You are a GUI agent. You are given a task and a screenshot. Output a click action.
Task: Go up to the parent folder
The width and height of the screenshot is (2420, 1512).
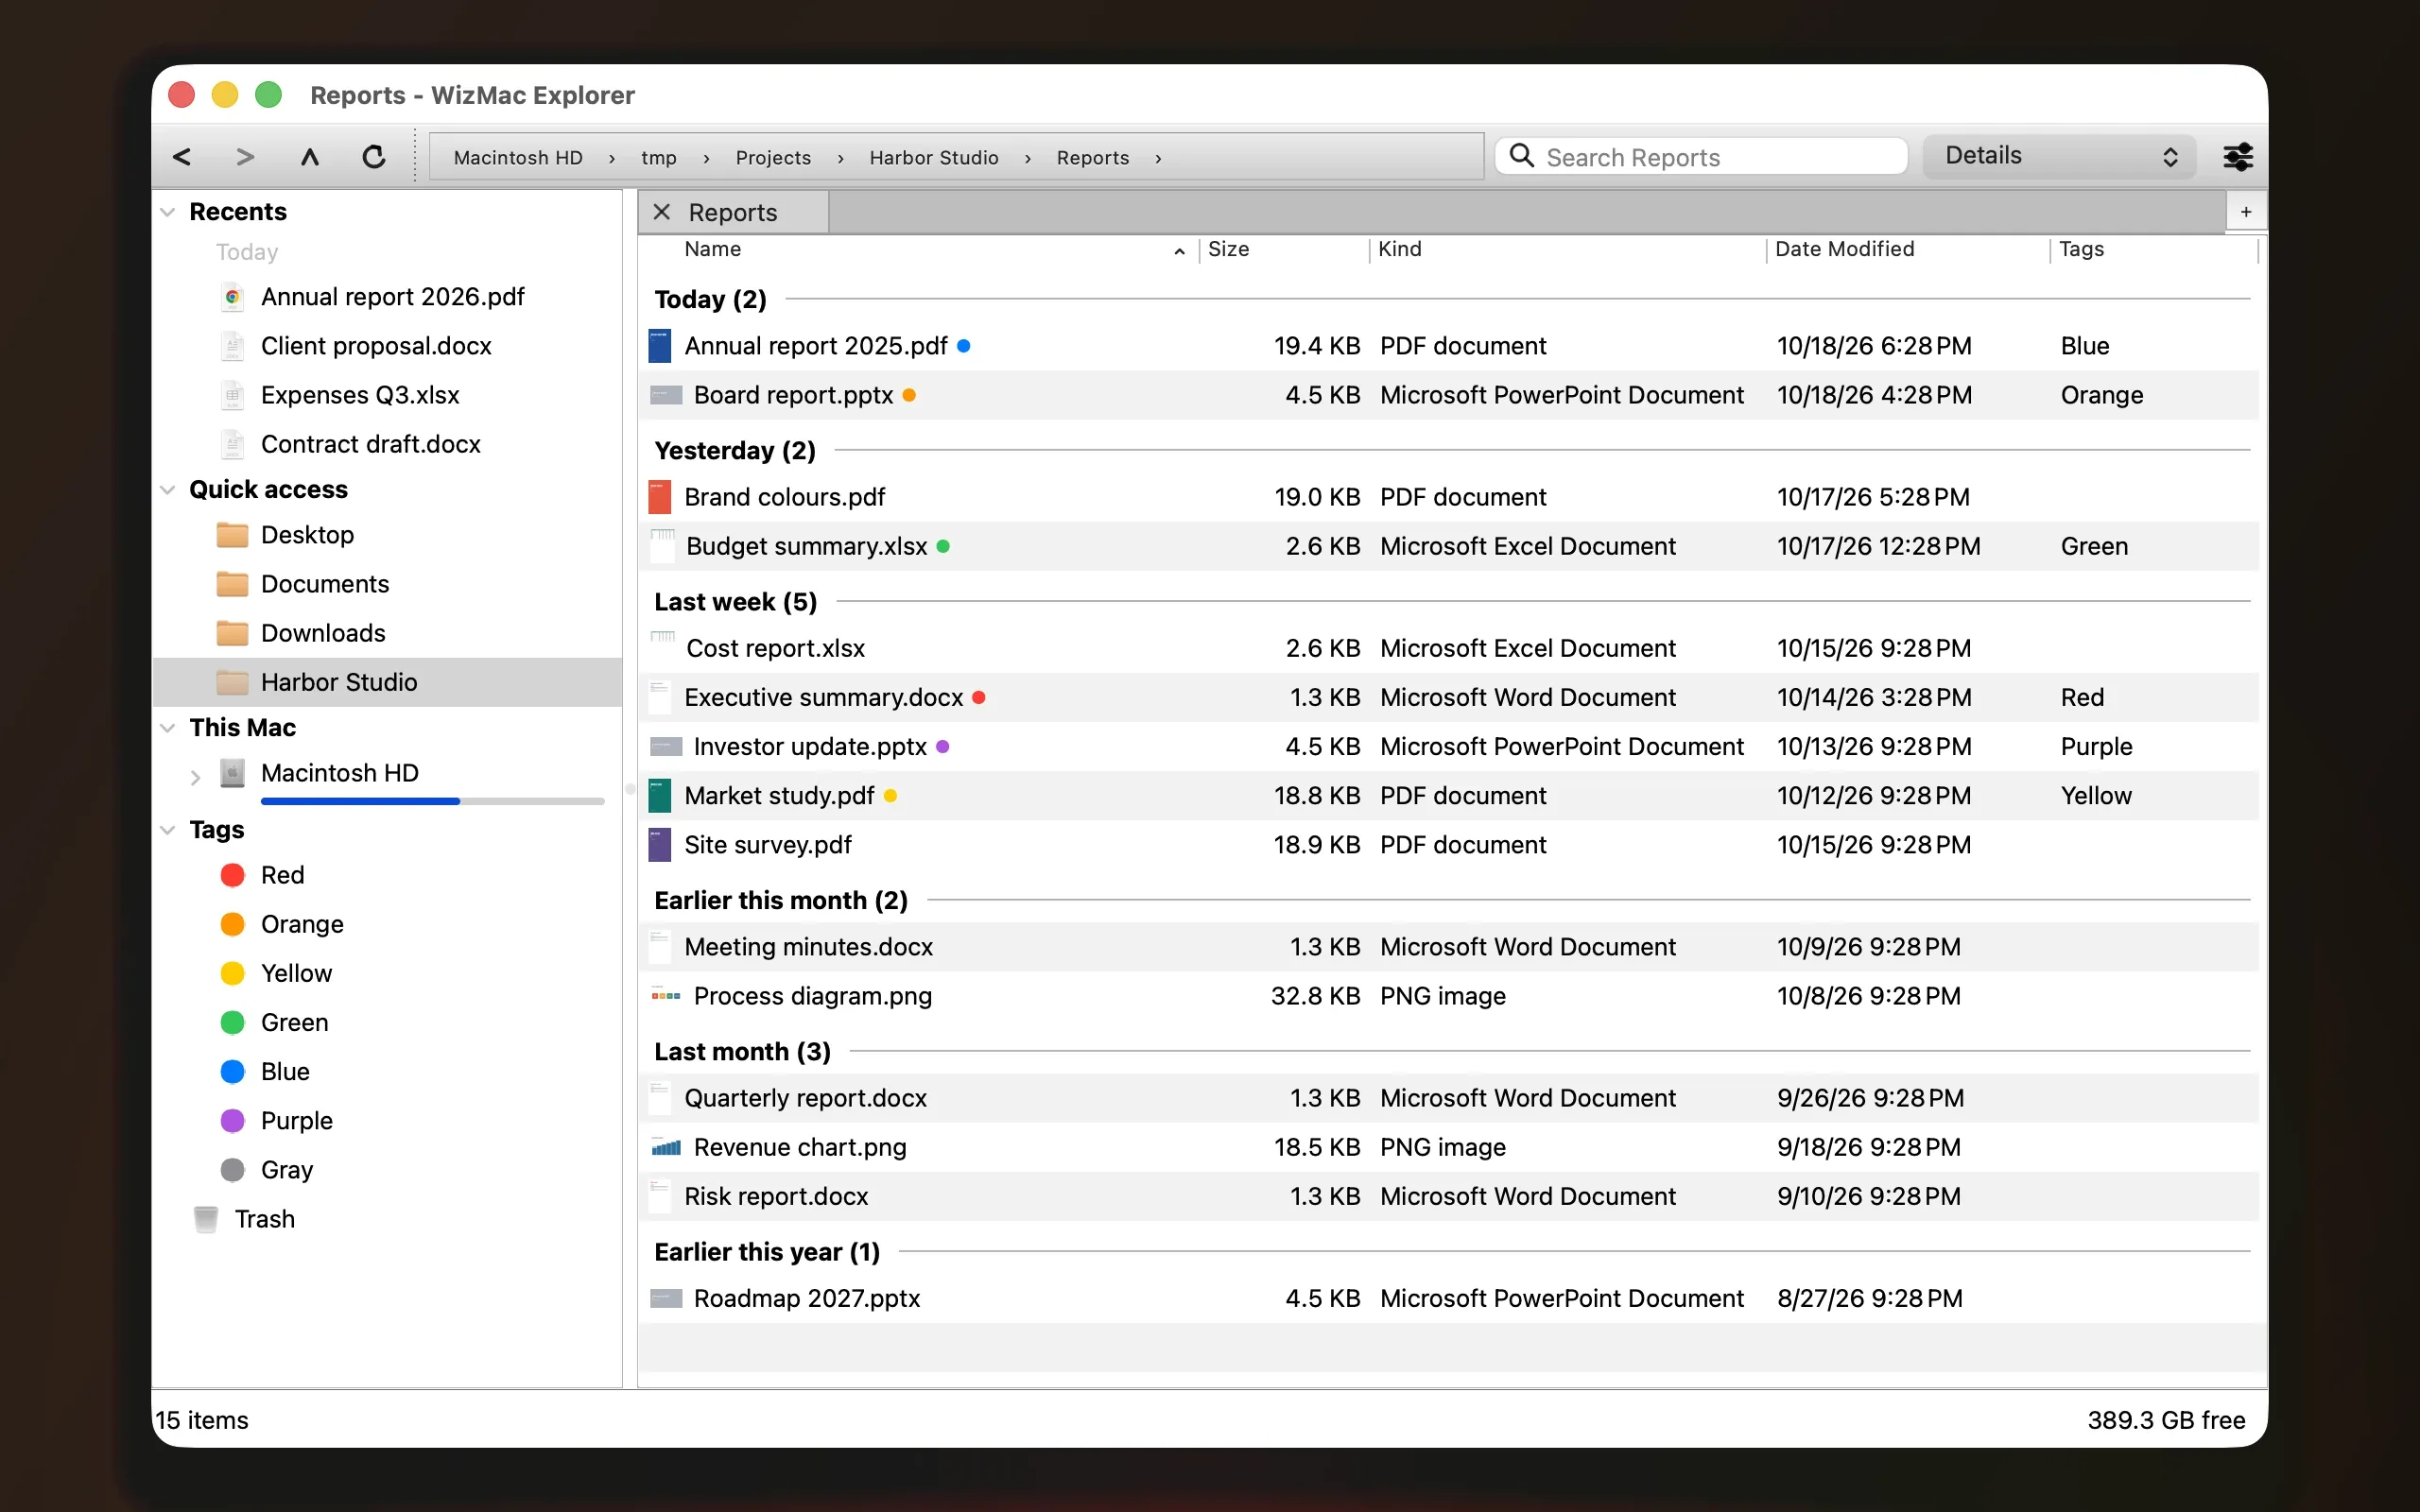[310, 157]
